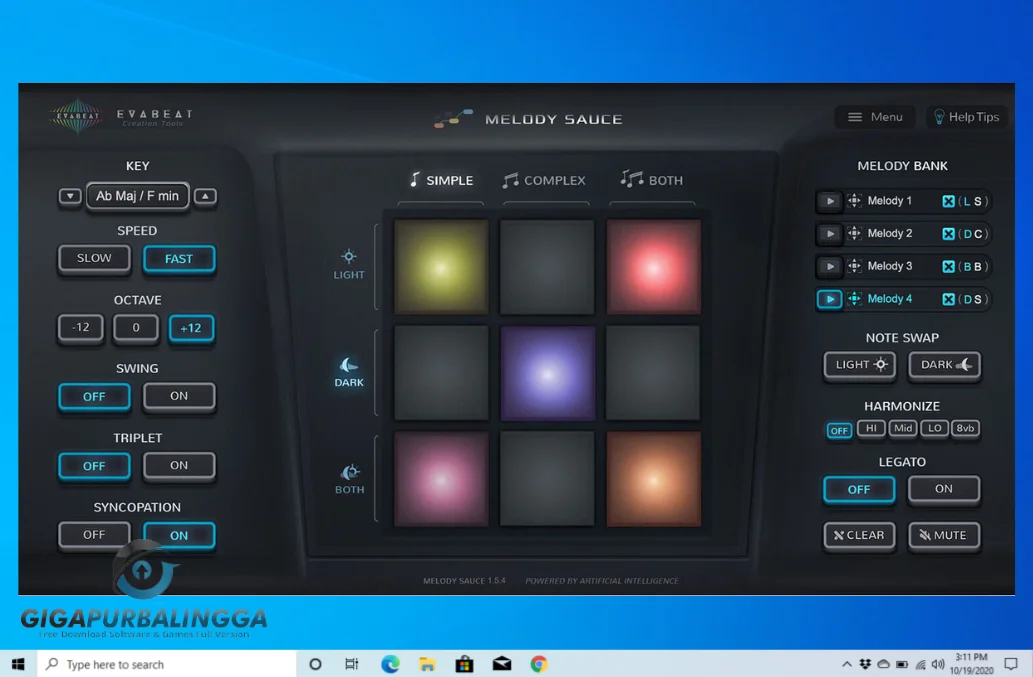Viewport: 1033px width, 677px height.
Task: Click the Evabeat logo
Action: (77, 116)
